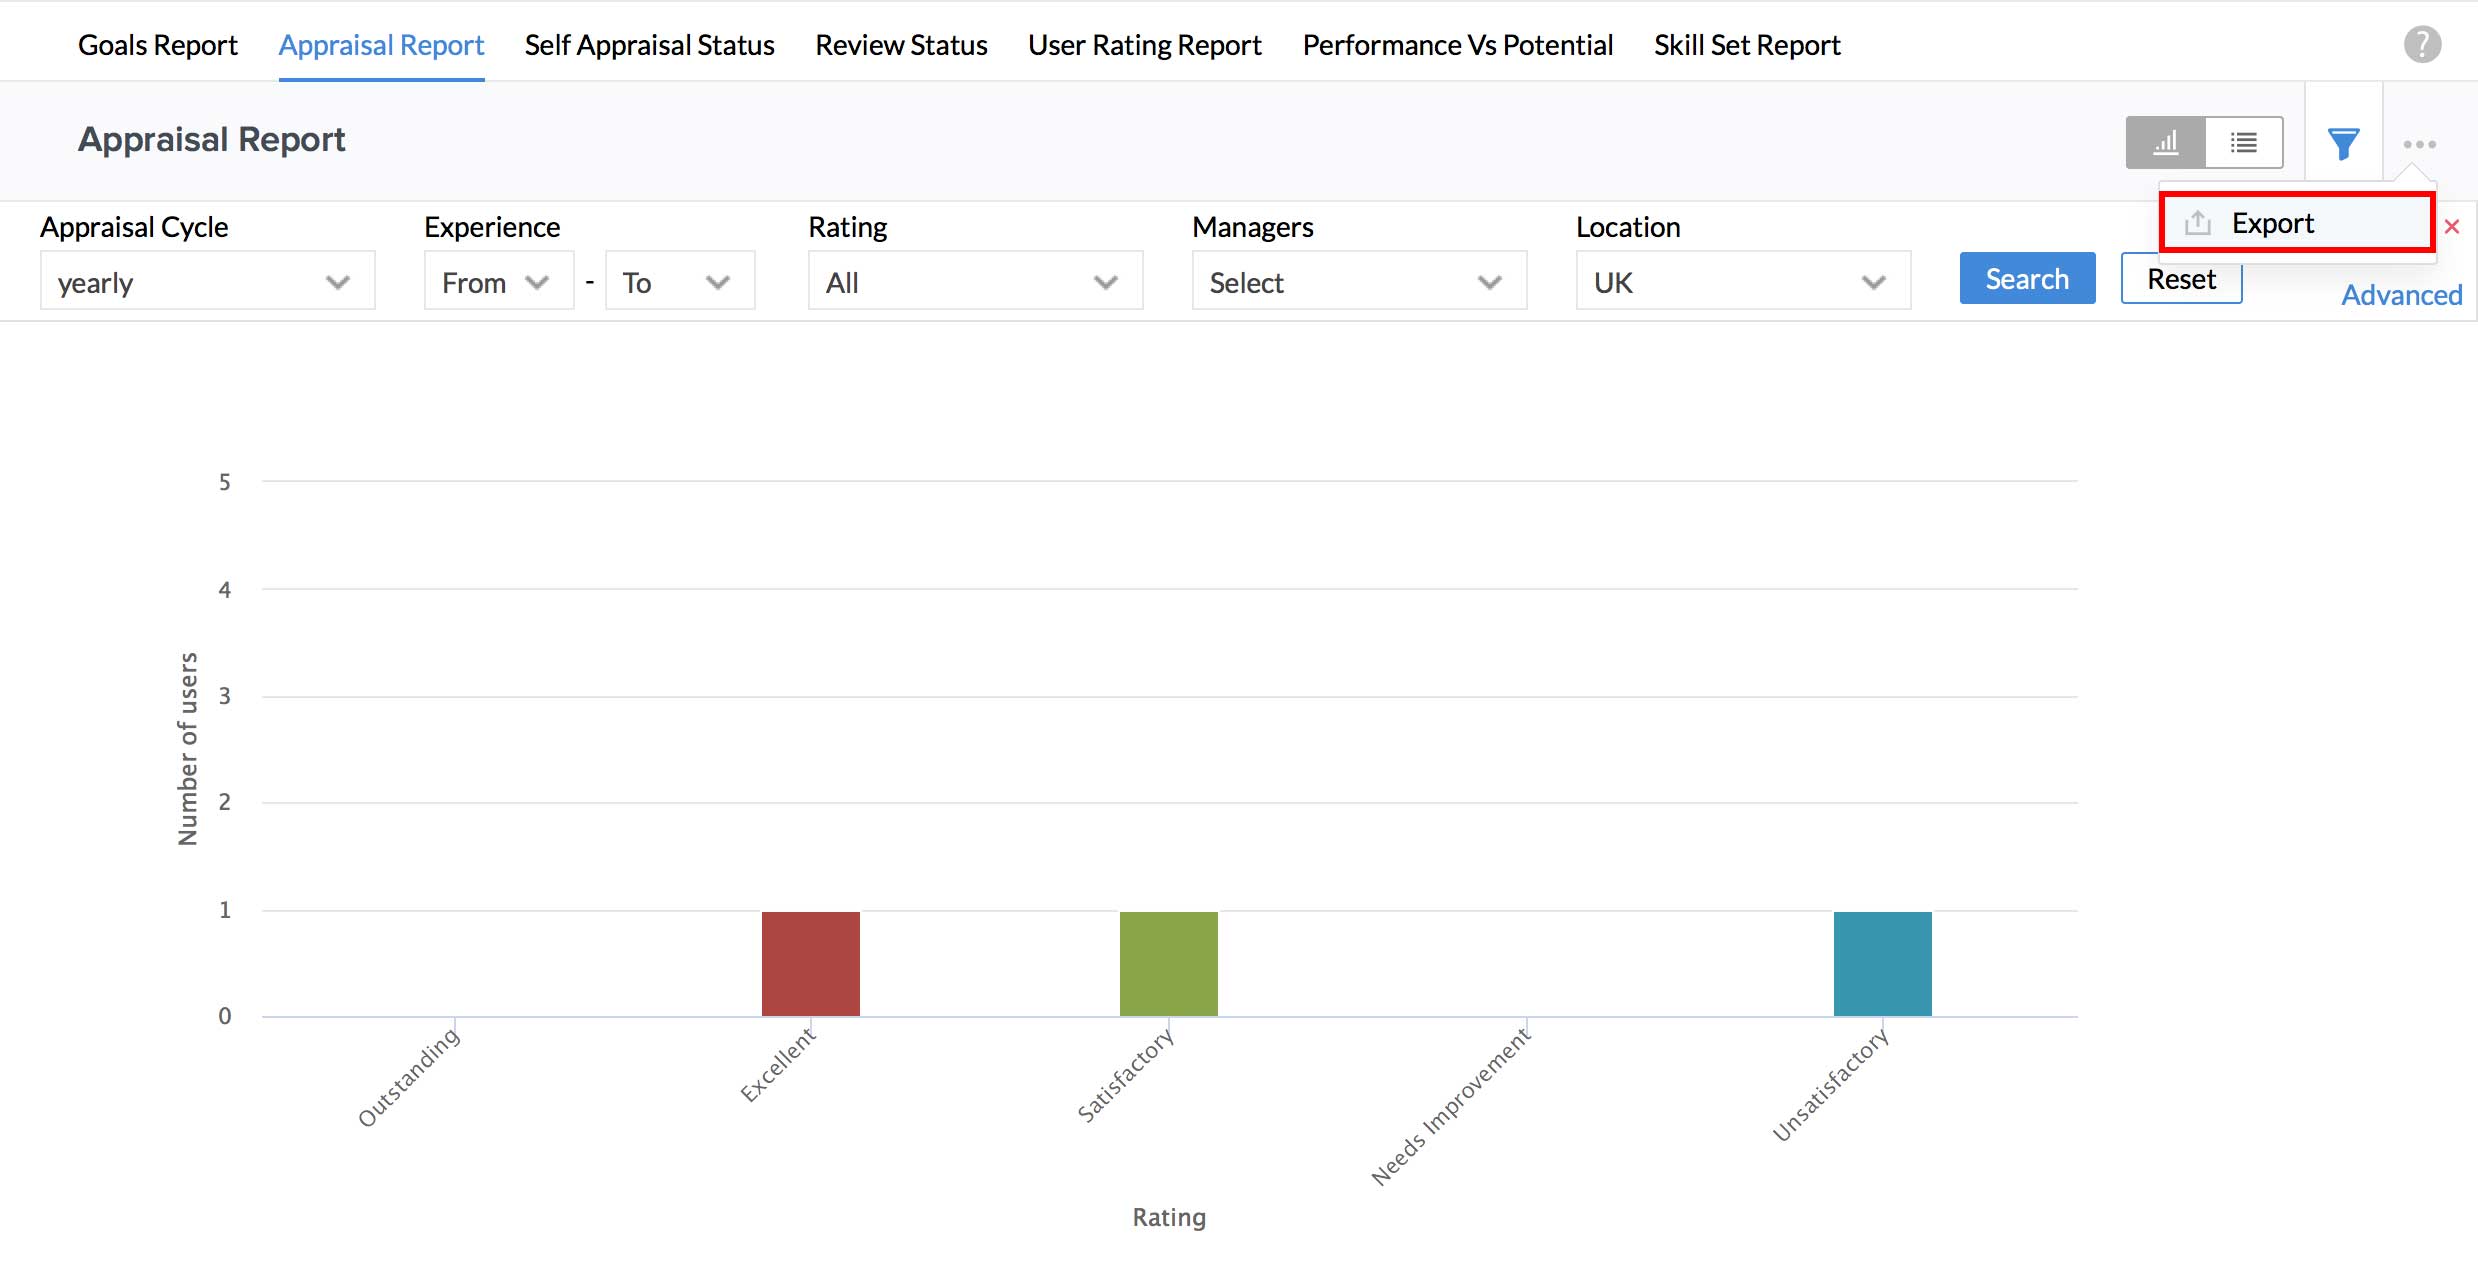
Task: Switch to list view icon
Action: pyautogui.click(x=2243, y=143)
